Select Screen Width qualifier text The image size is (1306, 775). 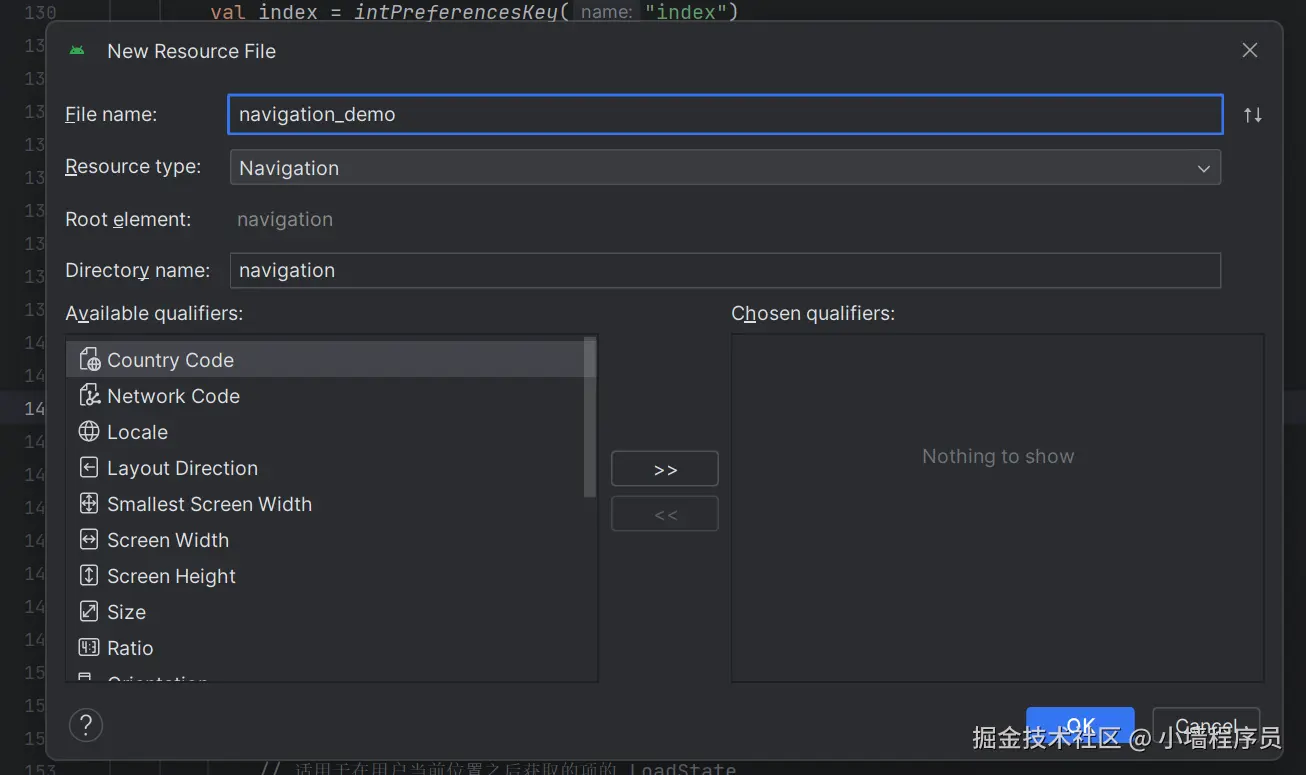(x=168, y=540)
